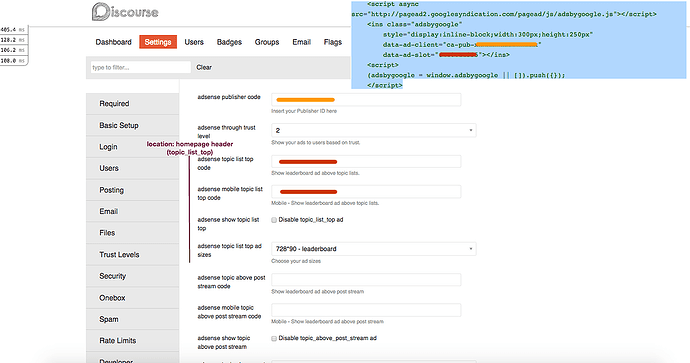Viewport: 690px width, 363px height.
Task: Expand the adsense through trust level dropdown
Action: coord(374,130)
